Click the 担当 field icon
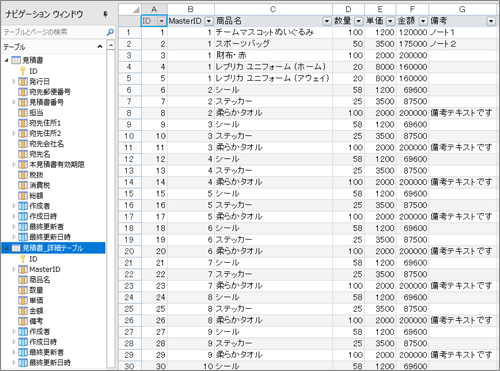This screenshot has height=371, width=500. coord(23,113)
